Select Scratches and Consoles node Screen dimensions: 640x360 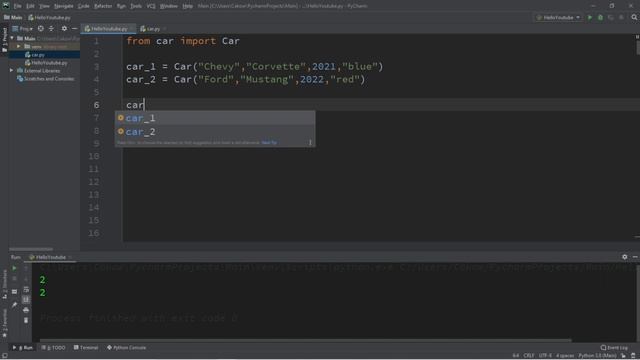(45, 79)
